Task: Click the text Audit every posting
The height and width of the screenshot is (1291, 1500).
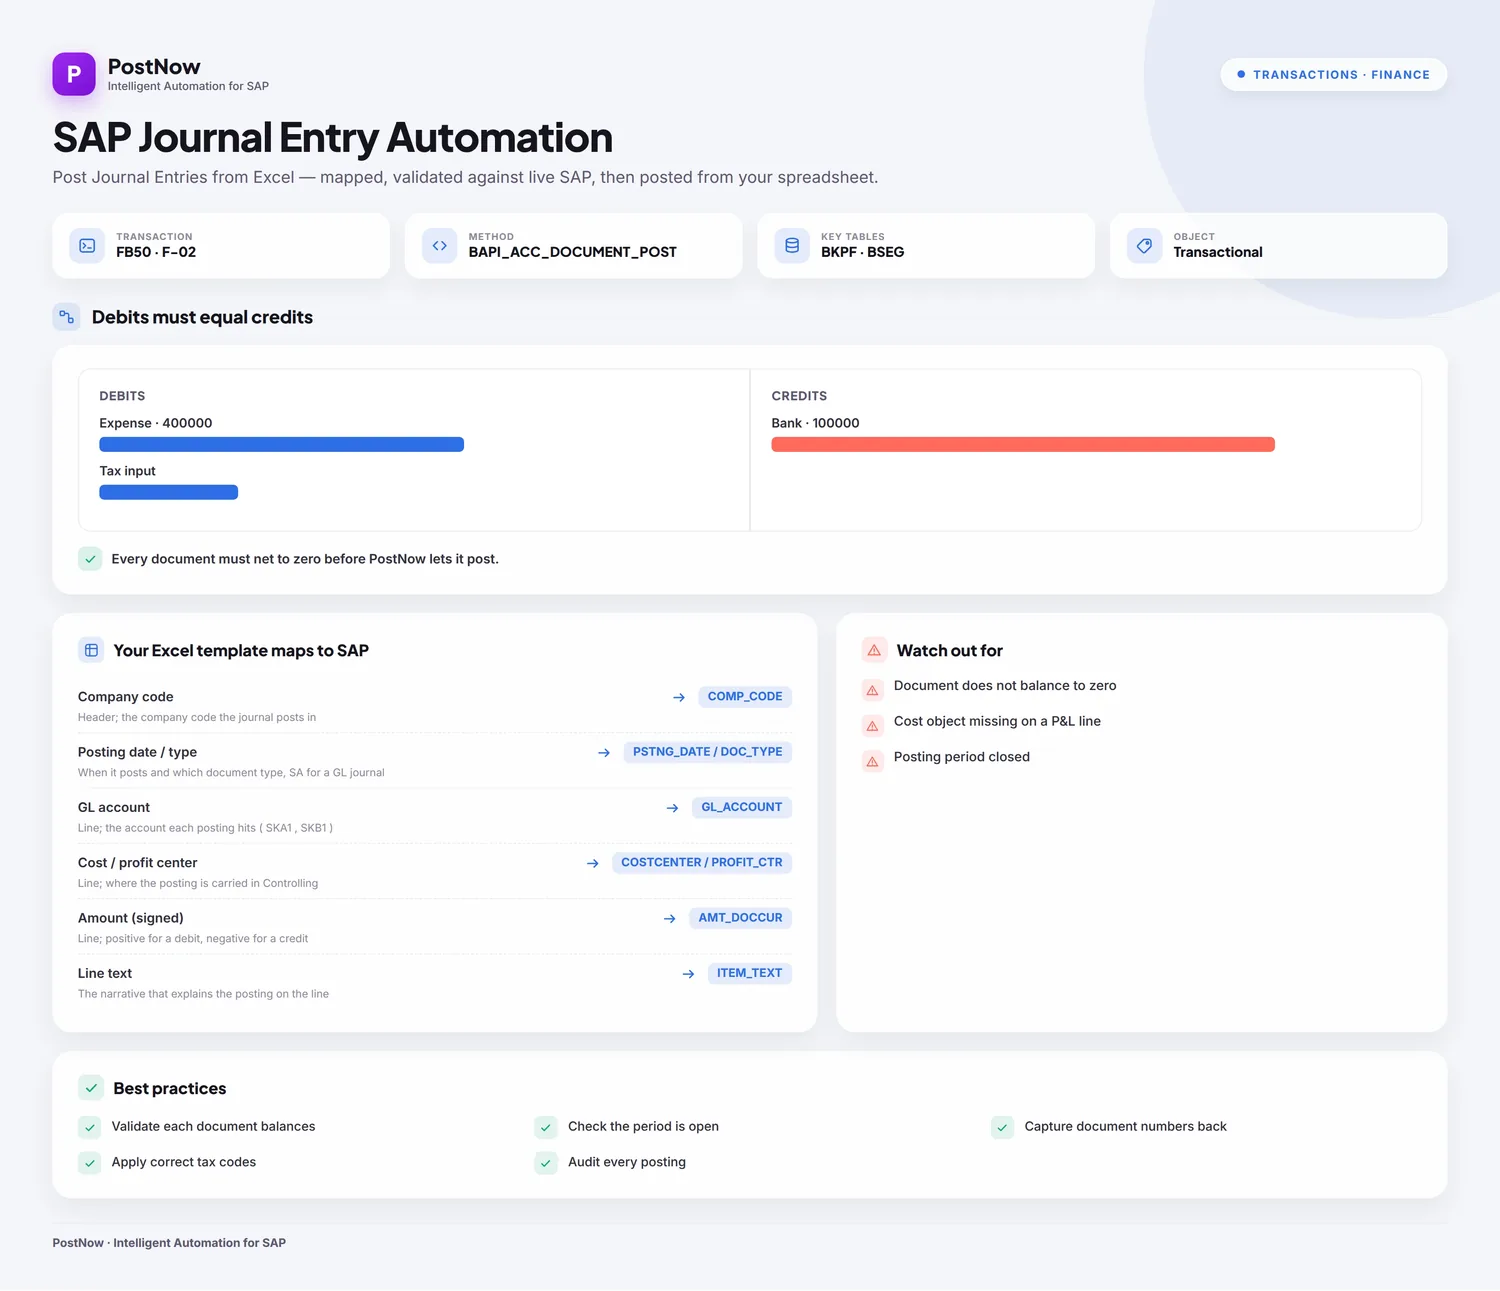Action: tap(627, 1162)
